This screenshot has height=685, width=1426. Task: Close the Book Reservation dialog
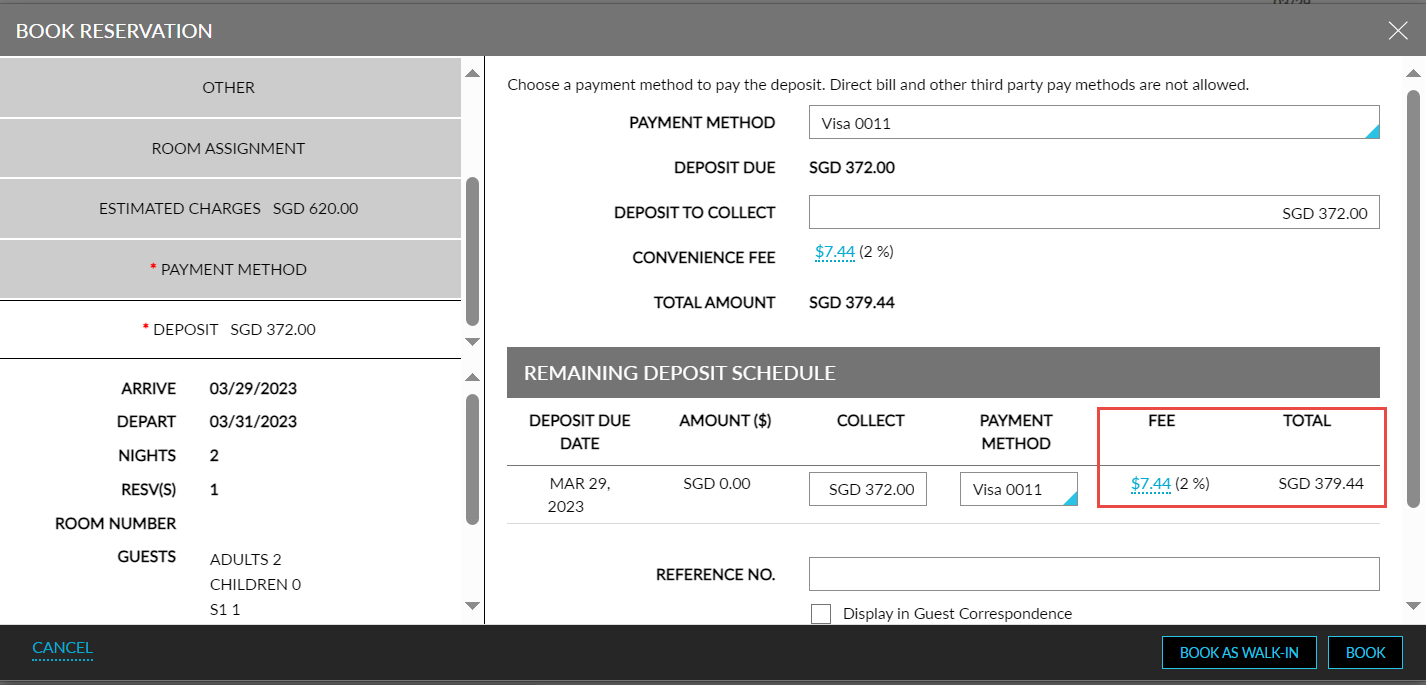pyautogui.click(x=1397, y=31)
